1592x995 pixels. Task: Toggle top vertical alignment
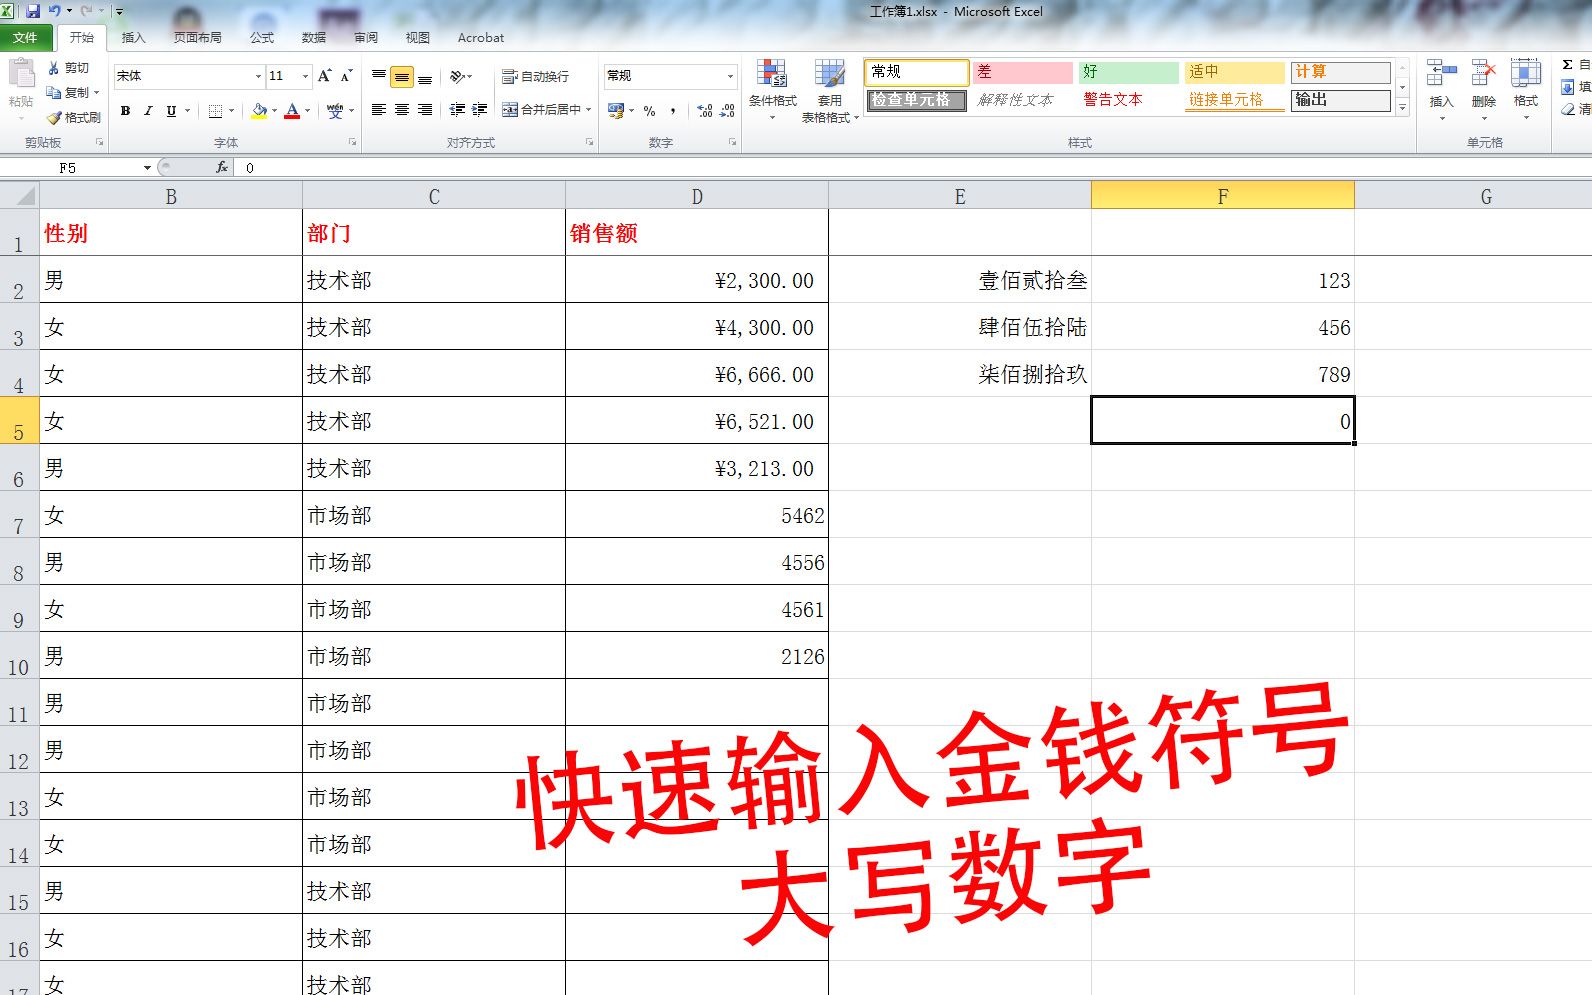tap(378, 76)
